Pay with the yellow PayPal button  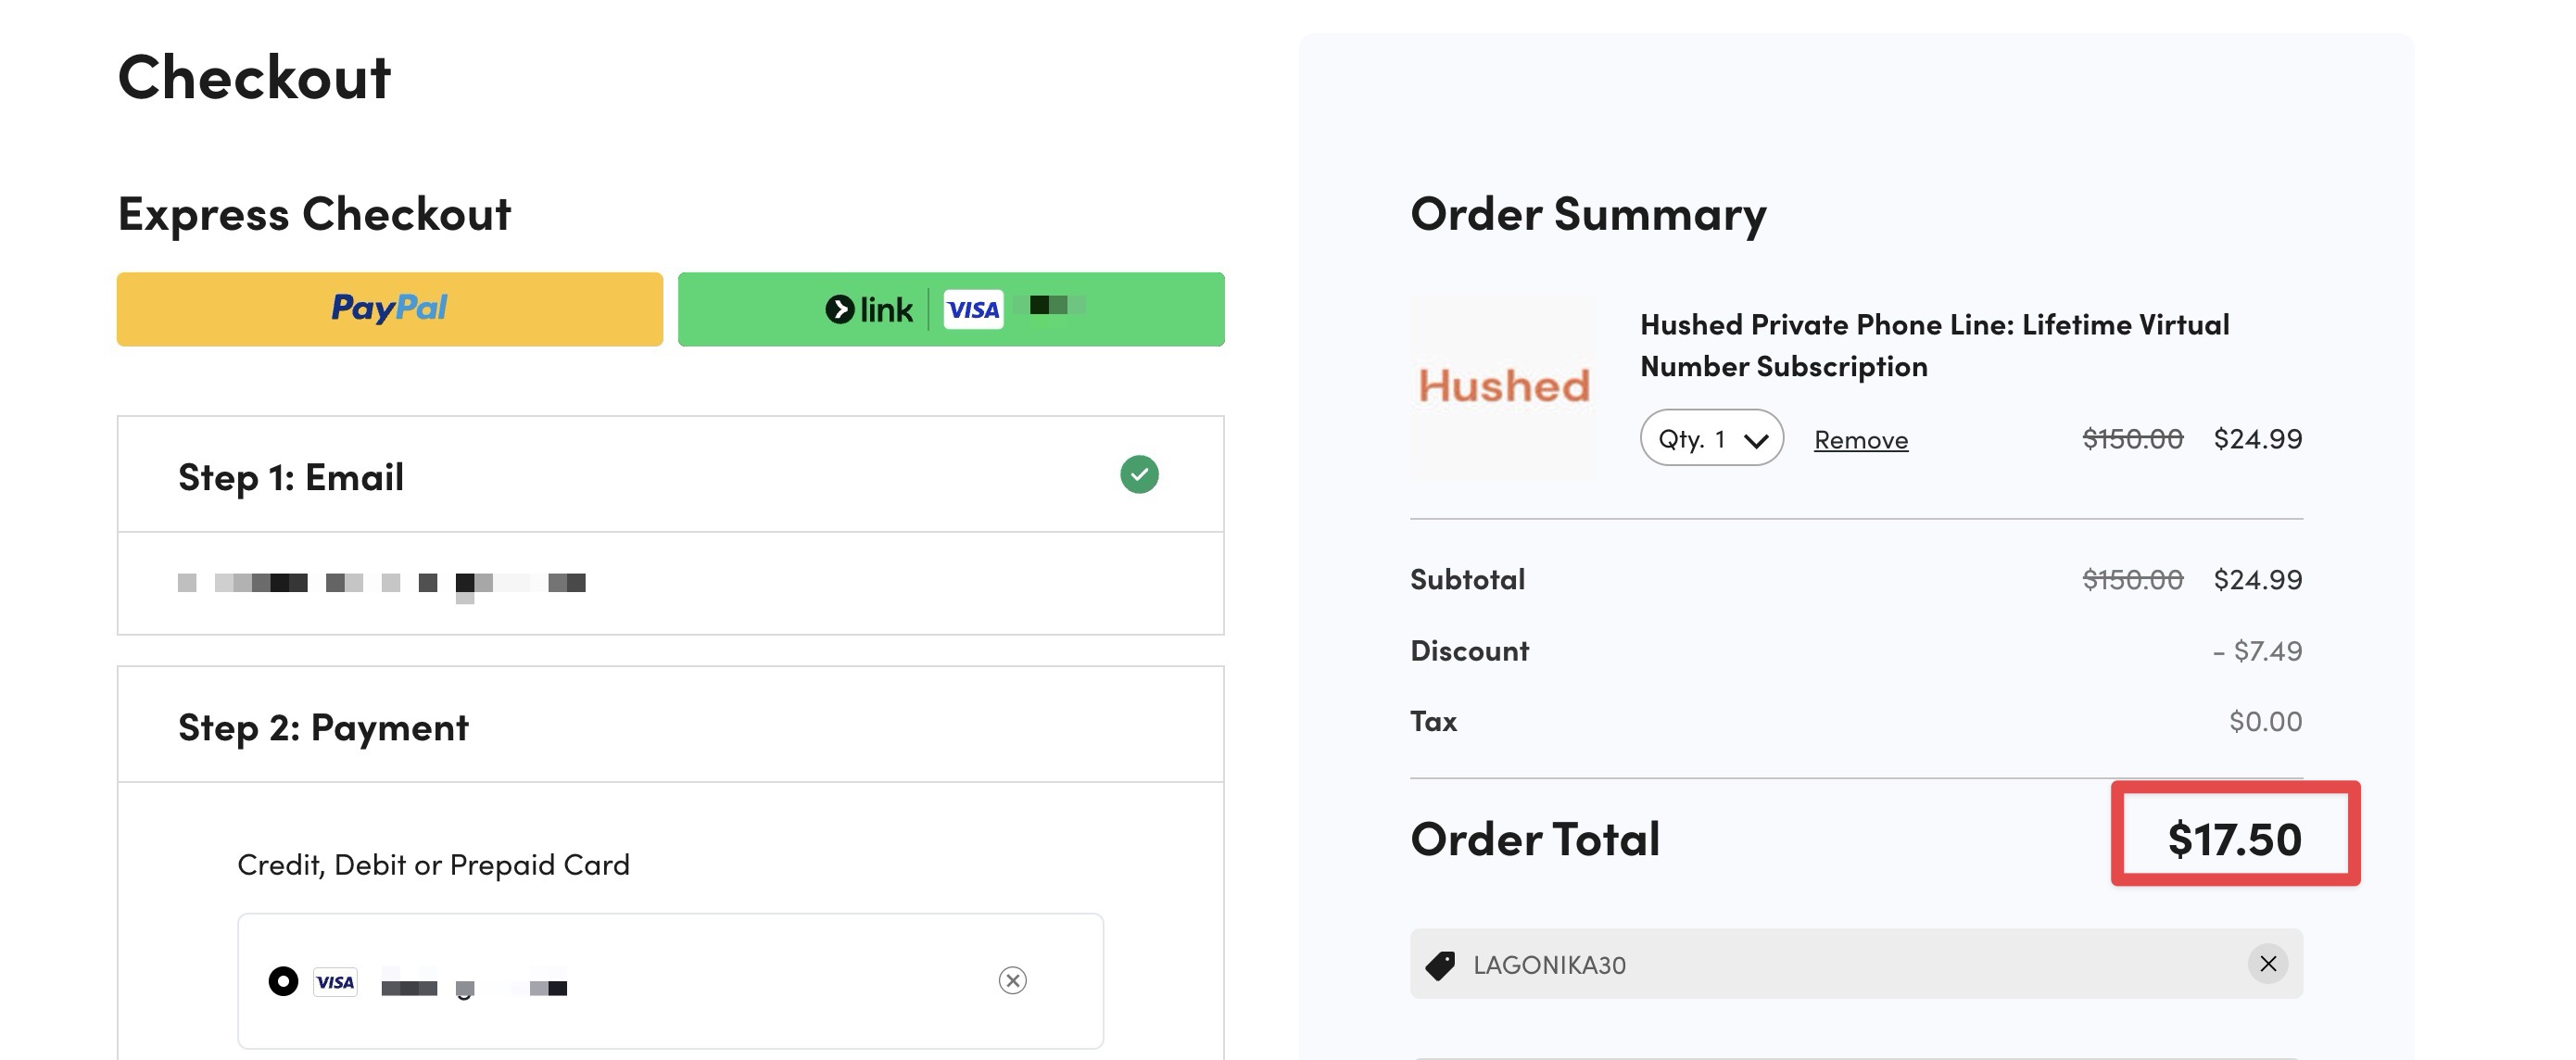coord(389,309)
